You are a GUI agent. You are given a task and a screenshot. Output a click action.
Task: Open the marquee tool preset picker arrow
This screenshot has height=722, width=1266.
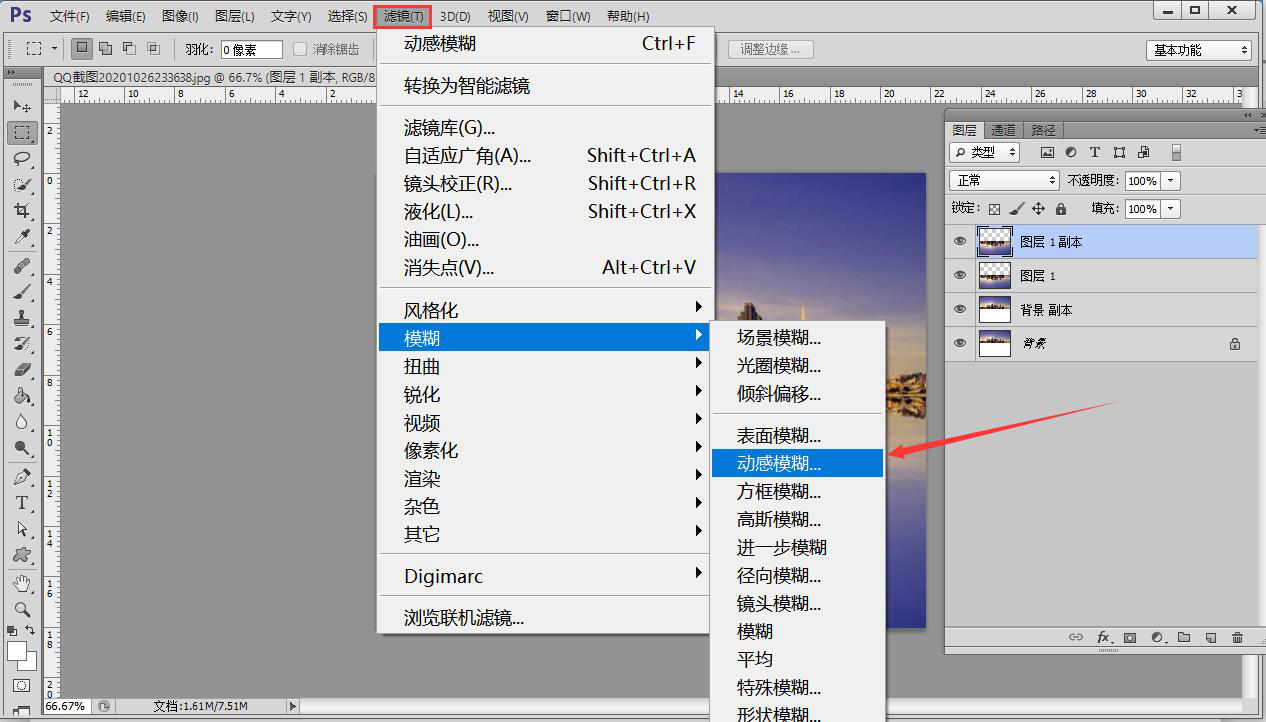click(55, 49)
